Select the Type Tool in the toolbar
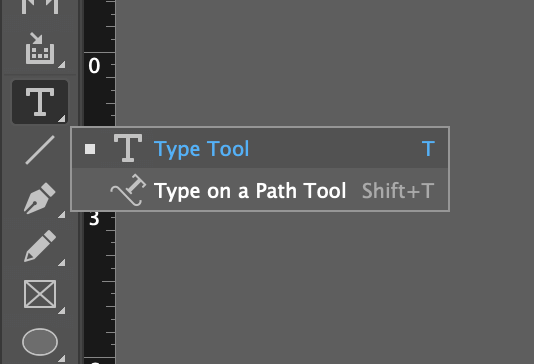 (40, 102)
